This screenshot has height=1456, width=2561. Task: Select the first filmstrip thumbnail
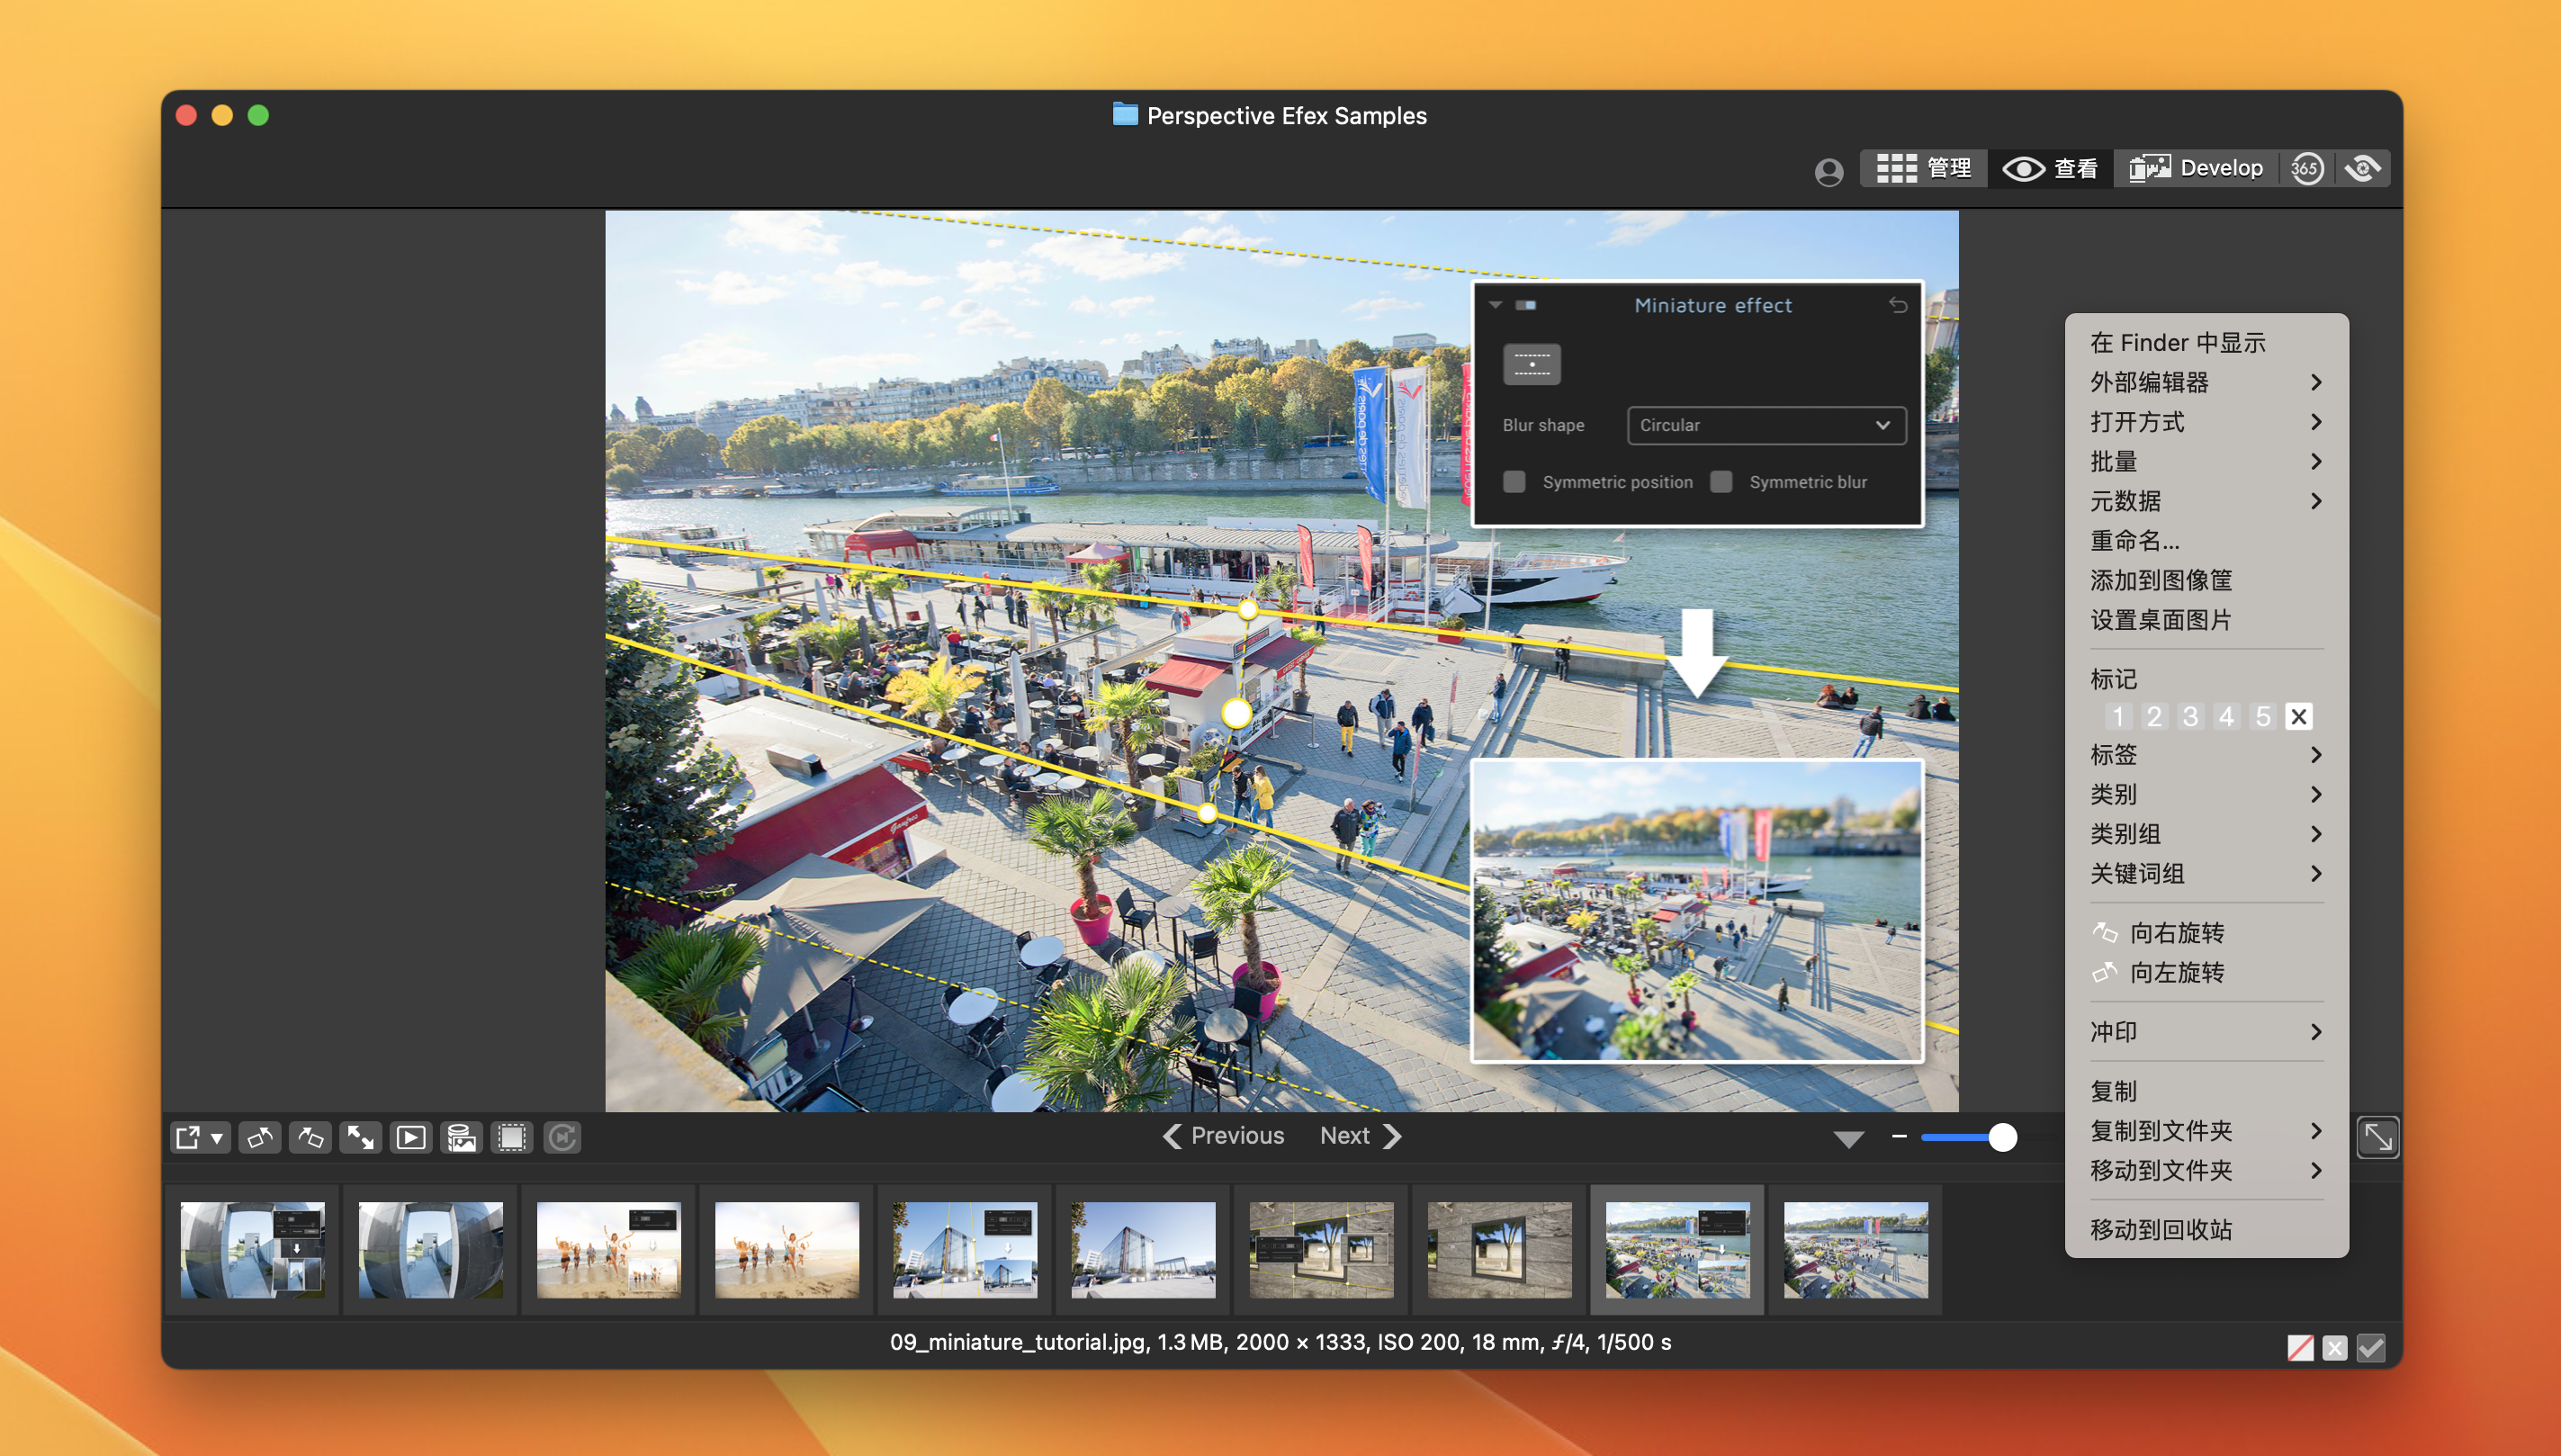252,1249
